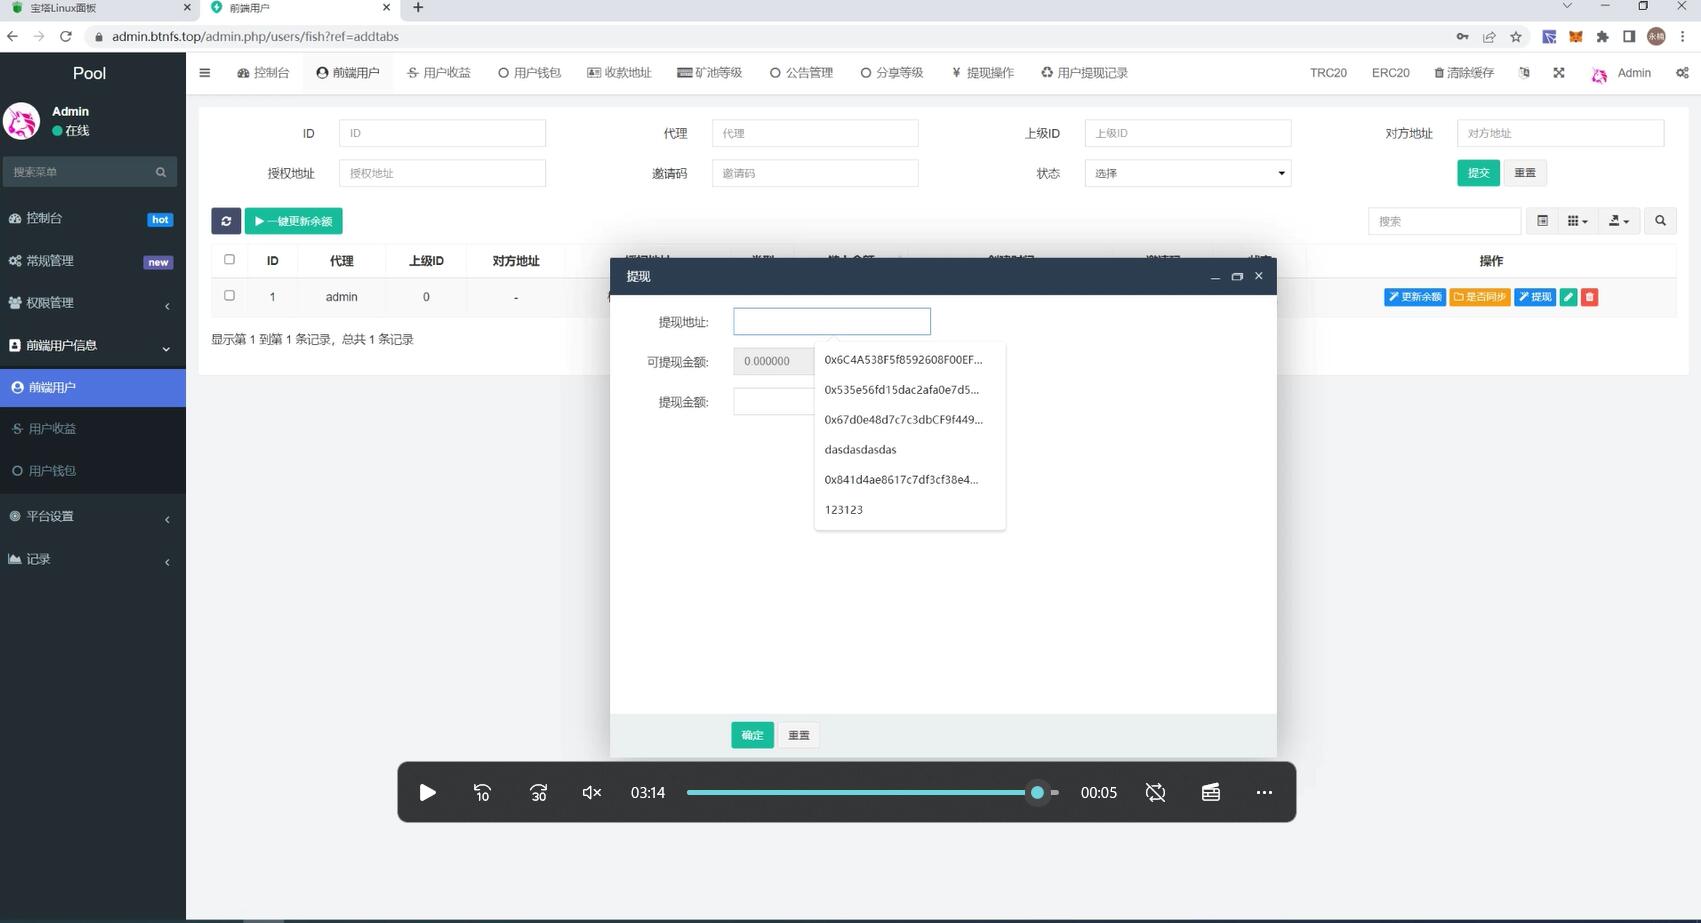The image size is (1701, 923).
Task: Click the red trash delete icon for user admin
Action: (1589, 296)
